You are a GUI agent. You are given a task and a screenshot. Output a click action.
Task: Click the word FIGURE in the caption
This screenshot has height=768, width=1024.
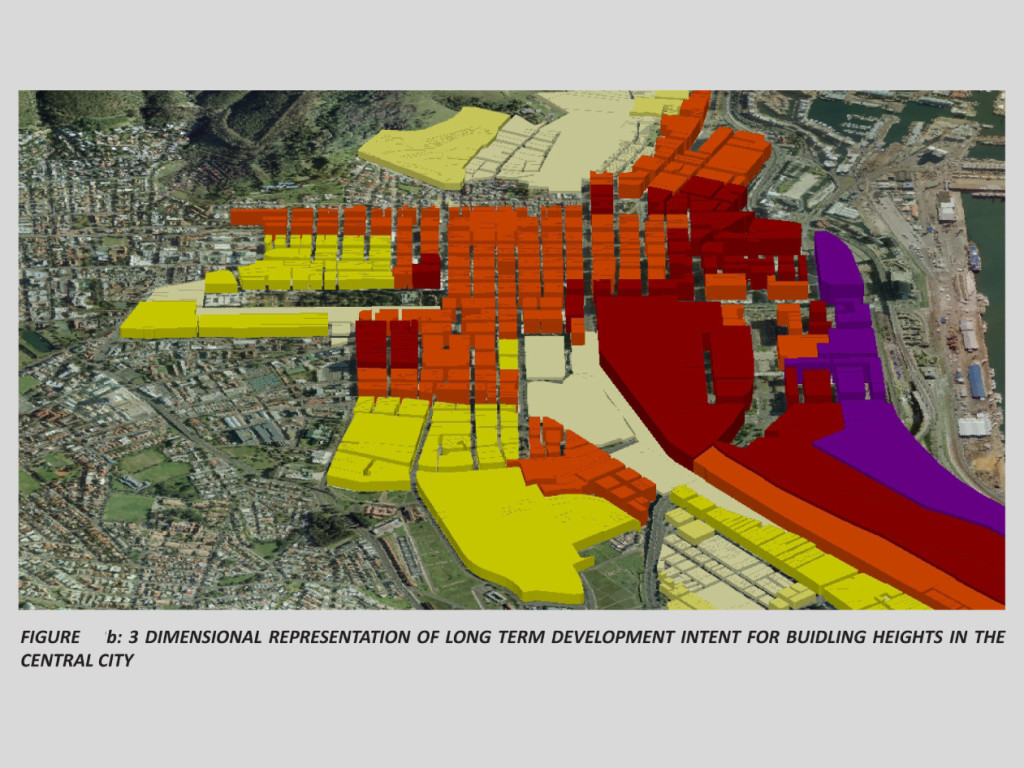click(50, 638)
